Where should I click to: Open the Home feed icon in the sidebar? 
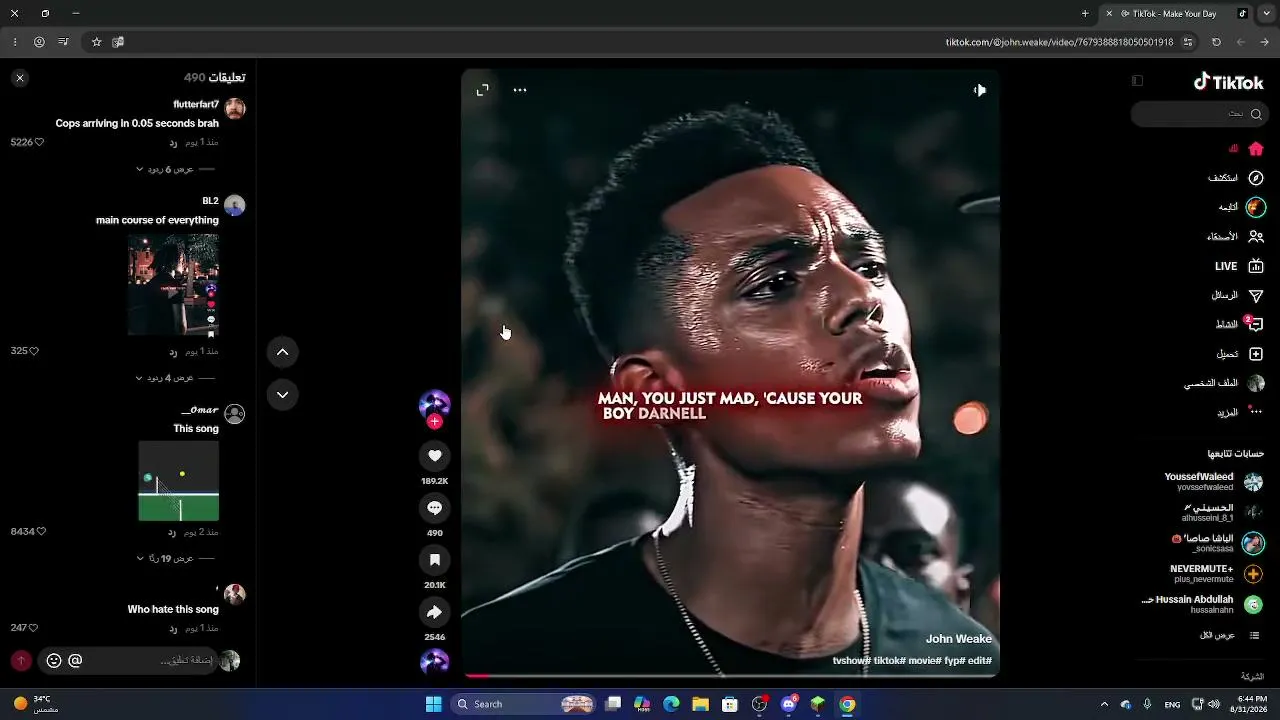tap(1256, 149)
